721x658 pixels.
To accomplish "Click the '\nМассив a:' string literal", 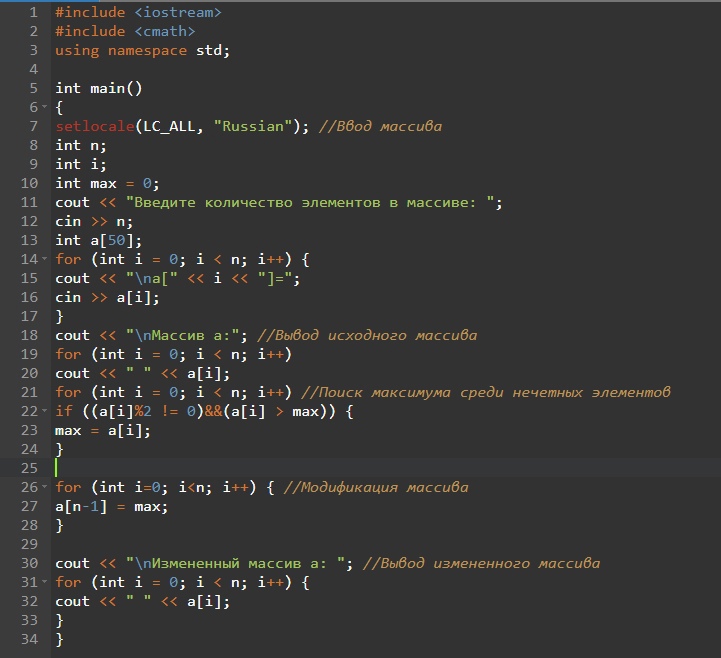I will coord(182,336).
